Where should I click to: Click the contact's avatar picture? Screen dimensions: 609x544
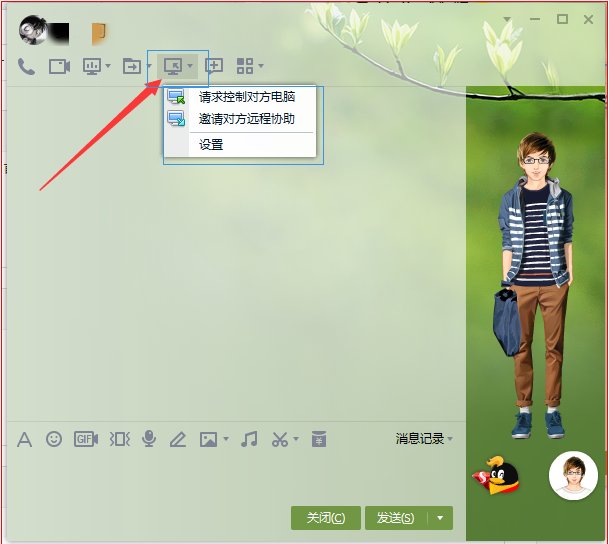(x=34, y=30)
